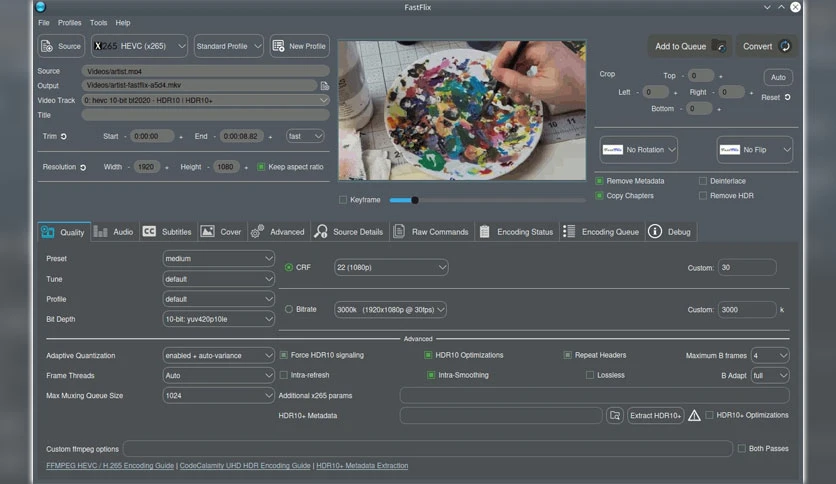Screen dimensions: 836x484
Task: Open the CRF 22 (1080p) dropdown
Action: click(391, 268)
